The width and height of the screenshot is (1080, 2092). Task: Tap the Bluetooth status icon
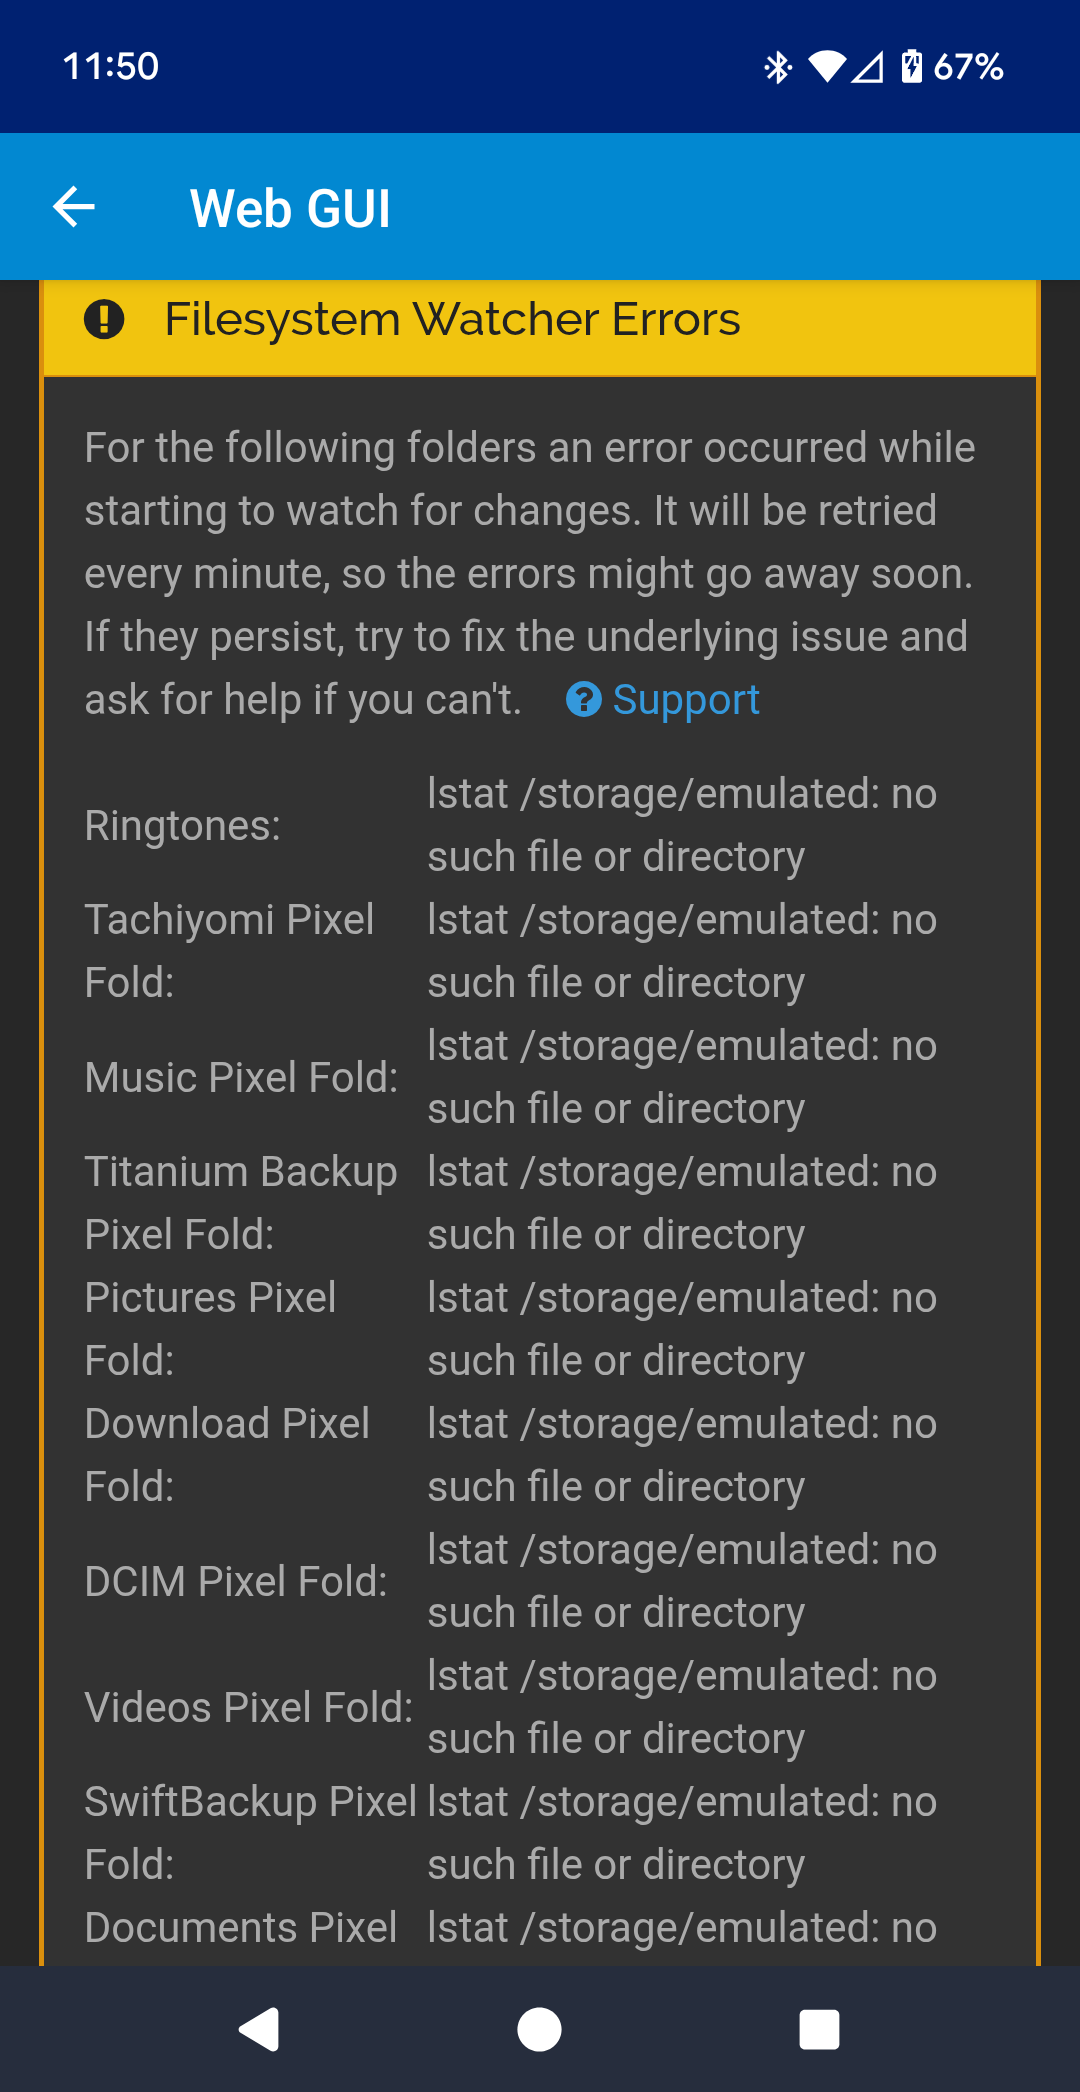[777, 67]
